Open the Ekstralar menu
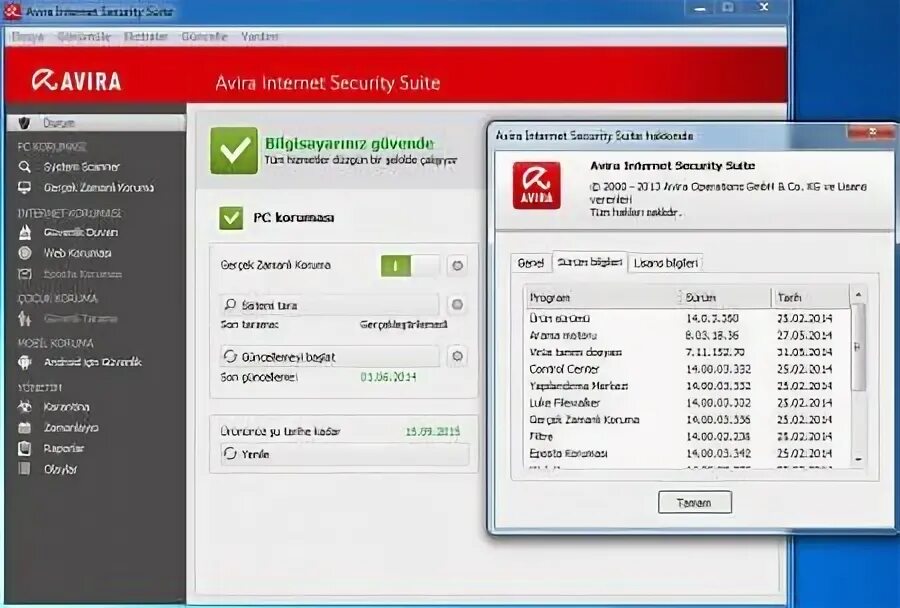 (x=146, y=37)
